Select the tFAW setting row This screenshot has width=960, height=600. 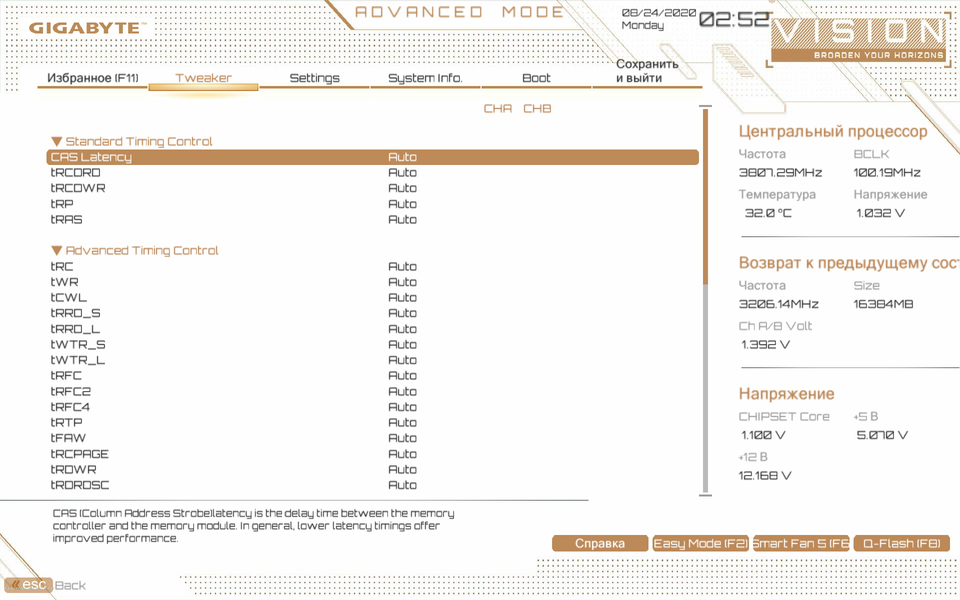(372, 438)
